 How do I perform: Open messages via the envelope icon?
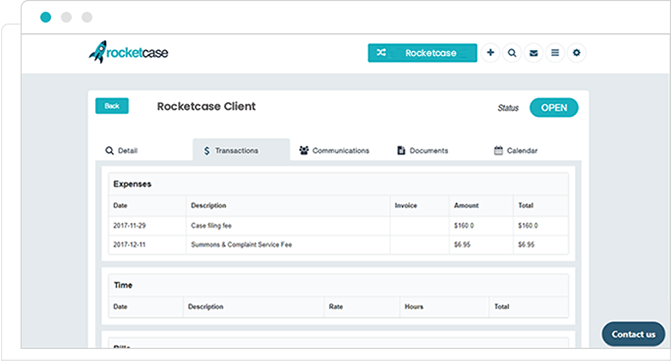tap(534, 53)
